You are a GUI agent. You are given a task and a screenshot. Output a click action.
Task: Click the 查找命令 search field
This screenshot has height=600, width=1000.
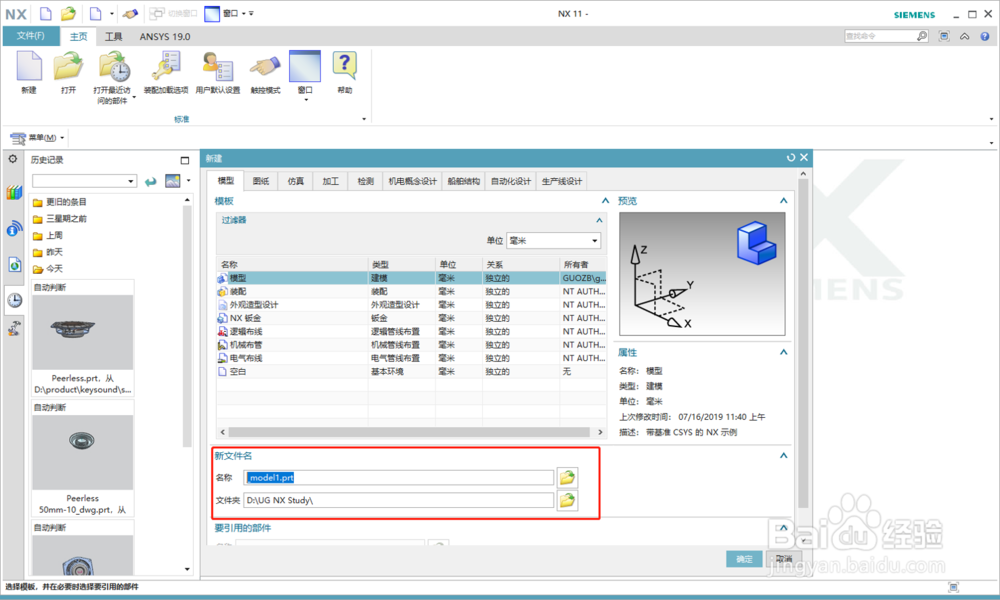click(880, 36)
